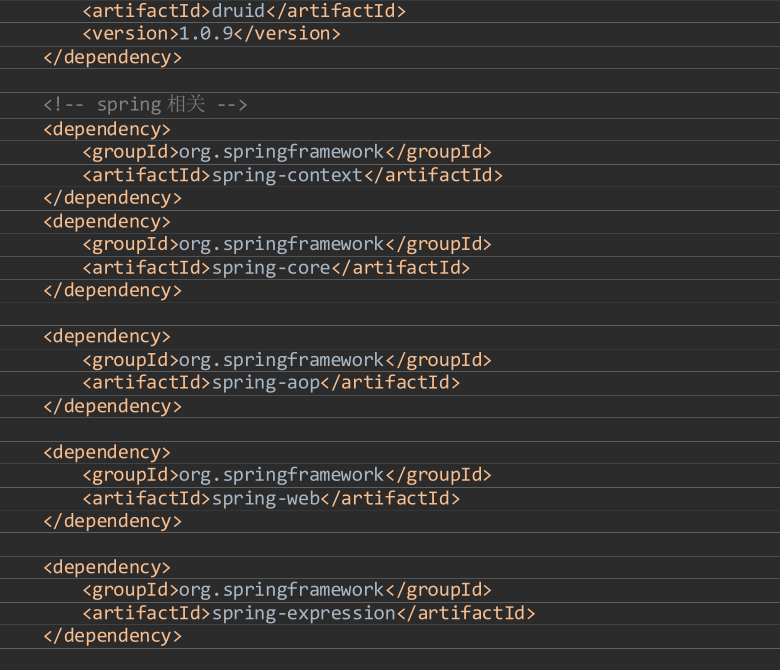The width and height of the screenshot is (780, 670).
Task: Click the closing </artifactId> tag after druid
Action: (336, 10)
